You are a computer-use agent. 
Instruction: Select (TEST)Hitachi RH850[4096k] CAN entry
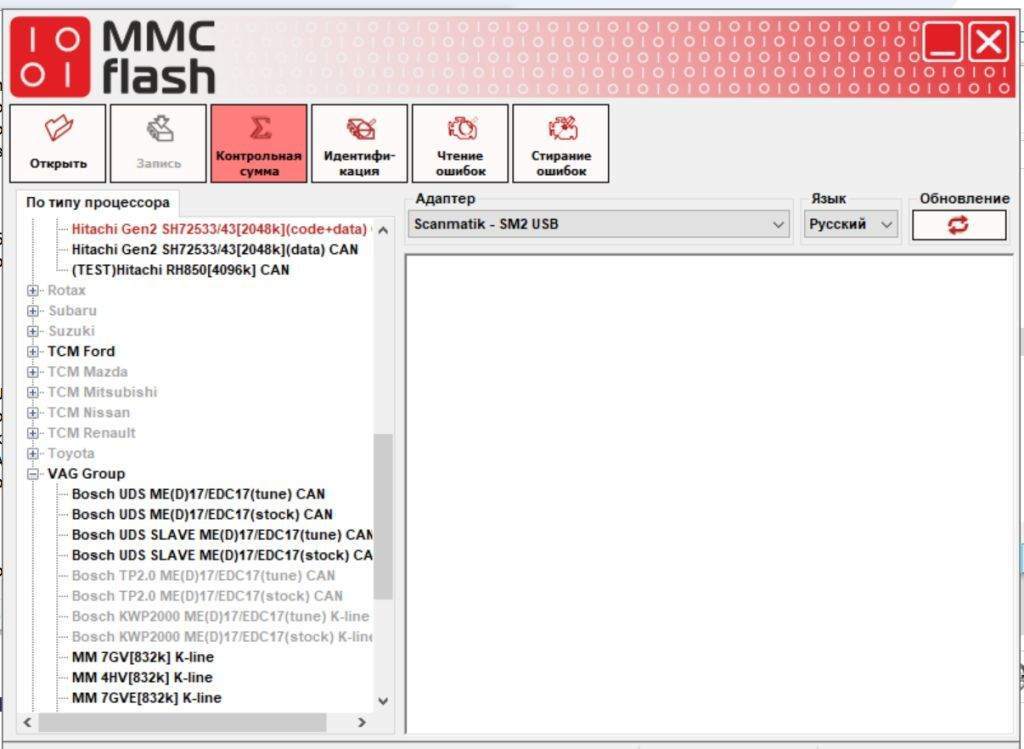click(x=180, y=270)
